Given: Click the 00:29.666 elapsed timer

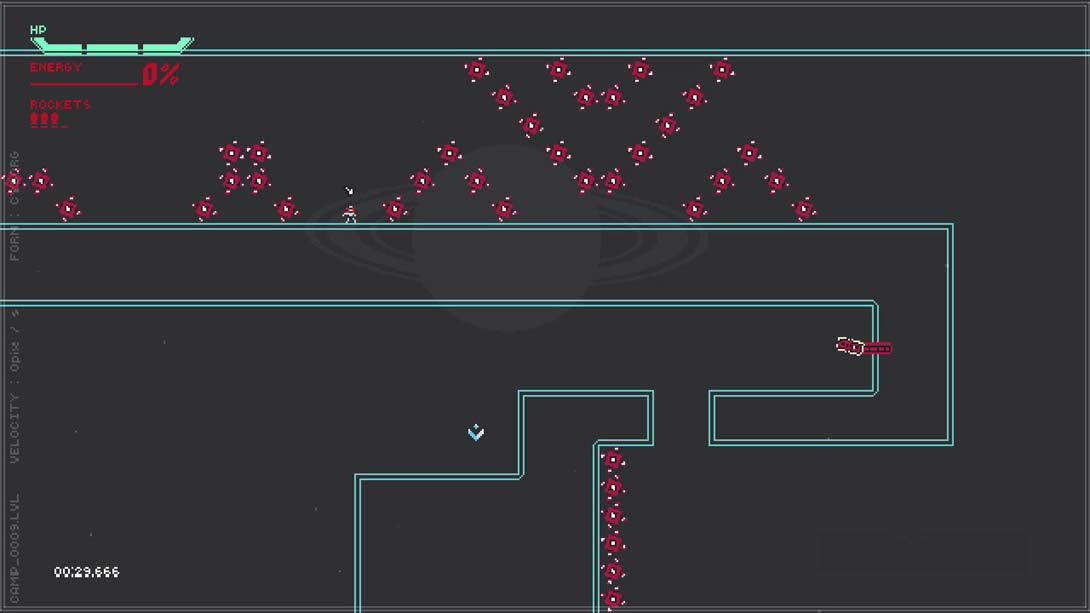Looking at the screenshot, I should pyautogui.click(x=87, y=572).
